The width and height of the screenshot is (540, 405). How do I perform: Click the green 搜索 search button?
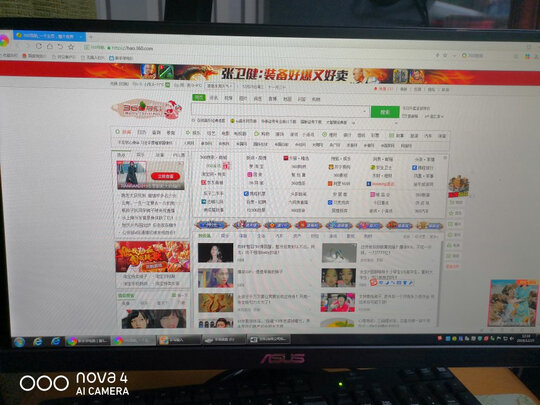click(385, 112)
